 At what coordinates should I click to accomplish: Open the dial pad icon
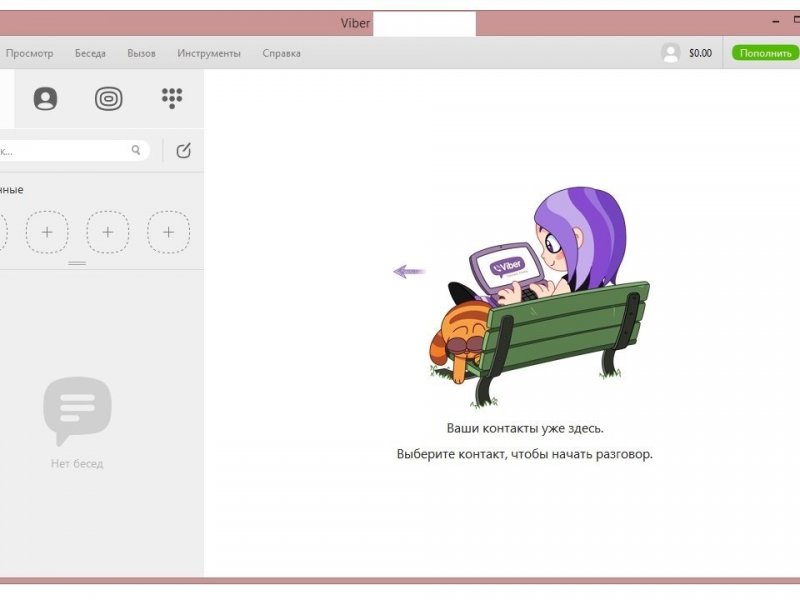[x=172, y=98]
